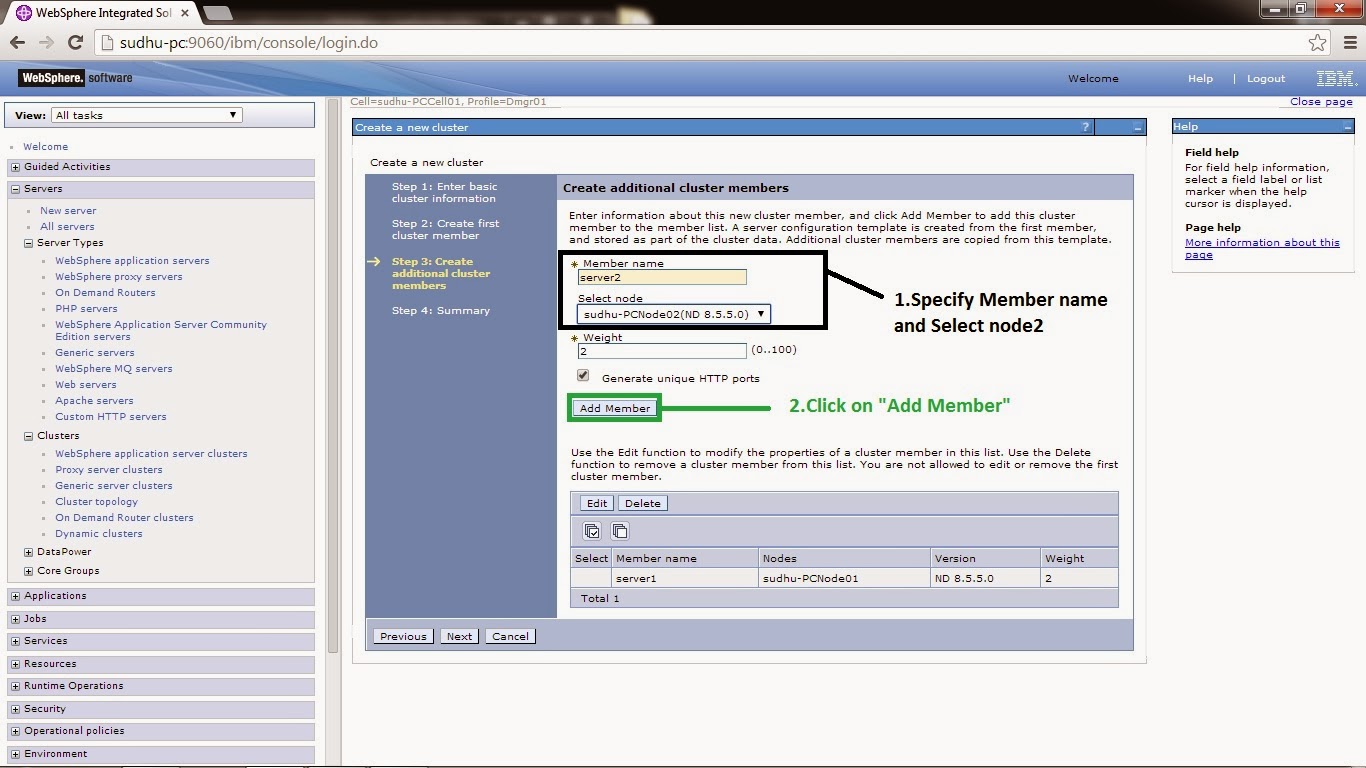Open New server link
1366x768 pixels.
pyautogui.click(x=68, y=211)
